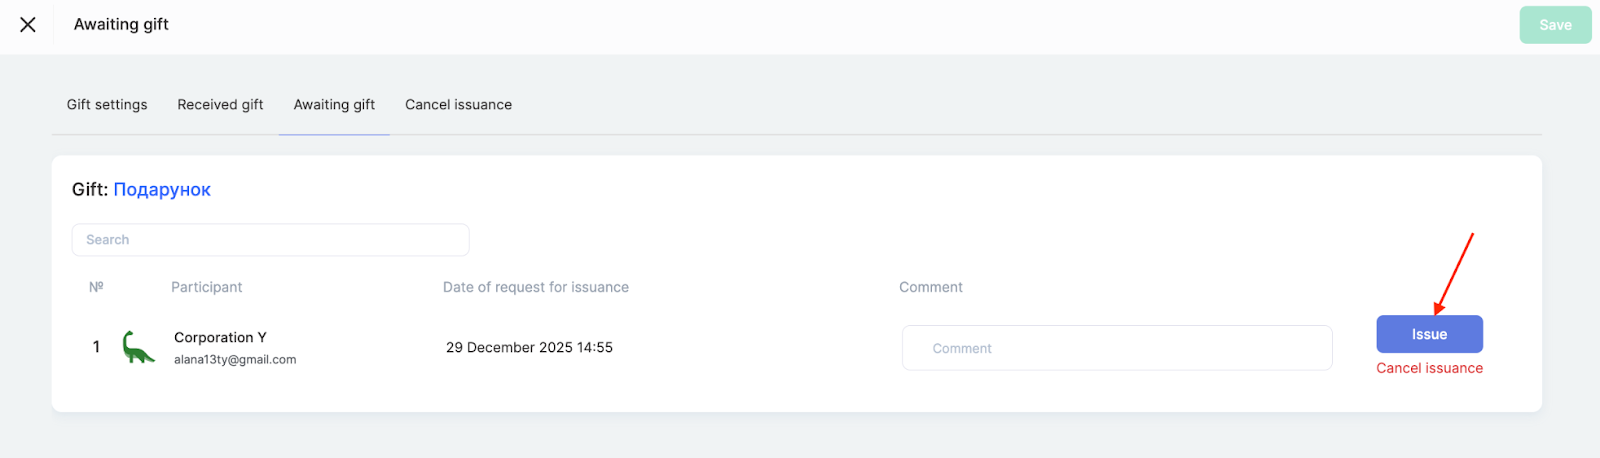1600x458 pixels.
Task: Click Corporation Y's green dinosaur avatar
Action: (138, 347)
